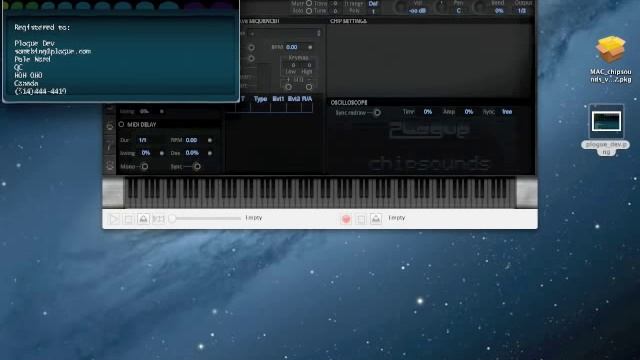Viewport: 640px width, 360px height.
Task: Click a key on the piano keyboard
Action: (x=320, y=193)
